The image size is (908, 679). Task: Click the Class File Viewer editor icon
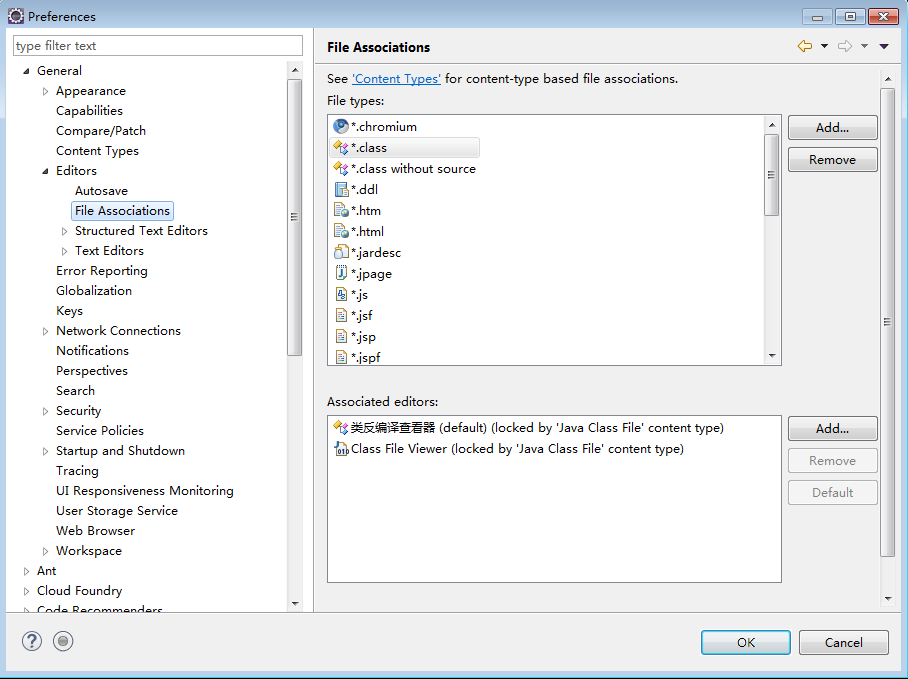click(x=341, y=449)
